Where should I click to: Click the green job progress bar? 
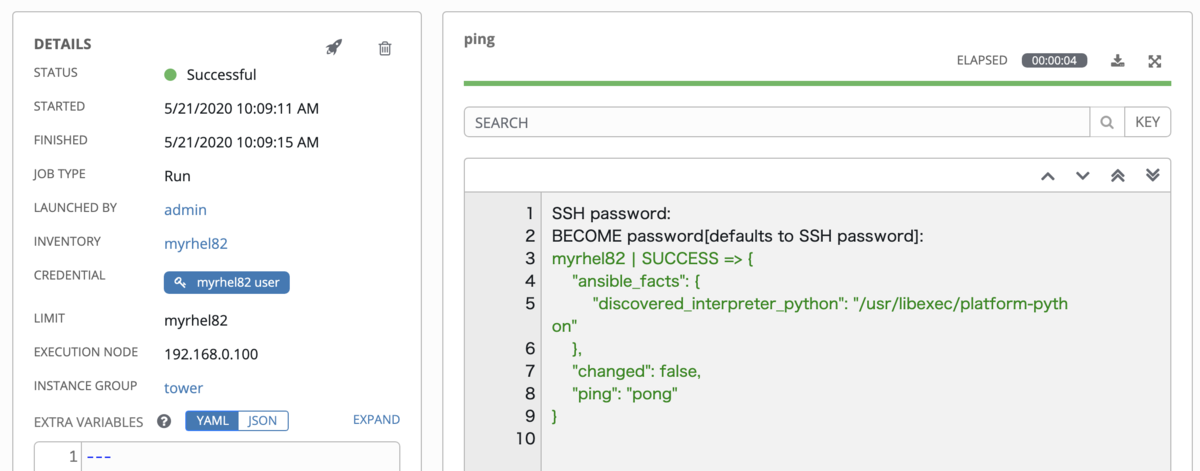[817, 84]
